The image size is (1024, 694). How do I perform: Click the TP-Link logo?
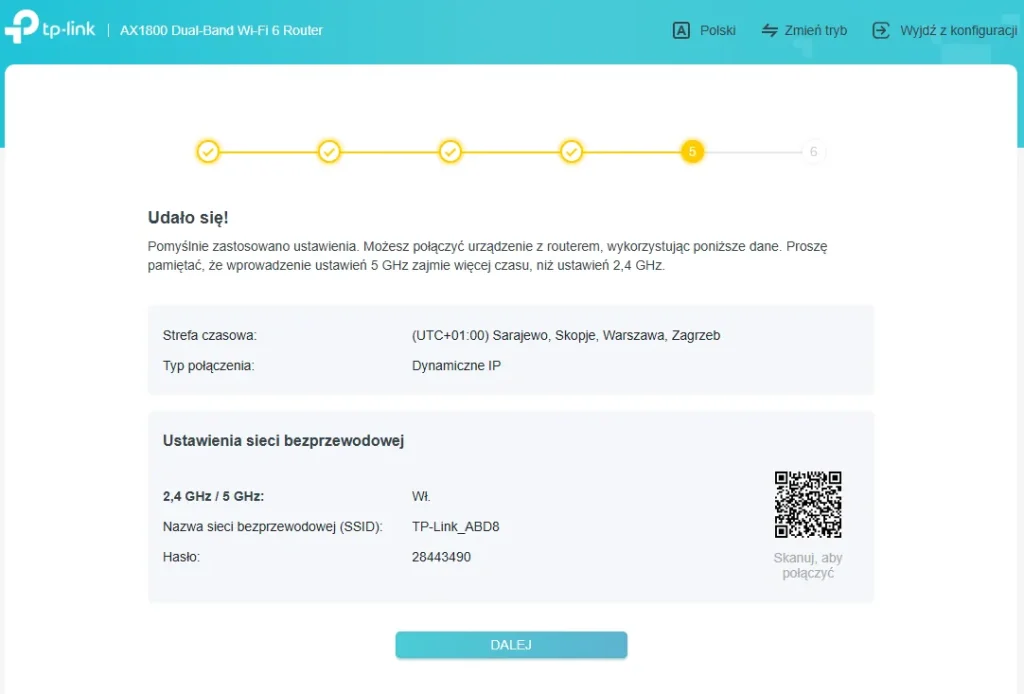pos(50,27)
